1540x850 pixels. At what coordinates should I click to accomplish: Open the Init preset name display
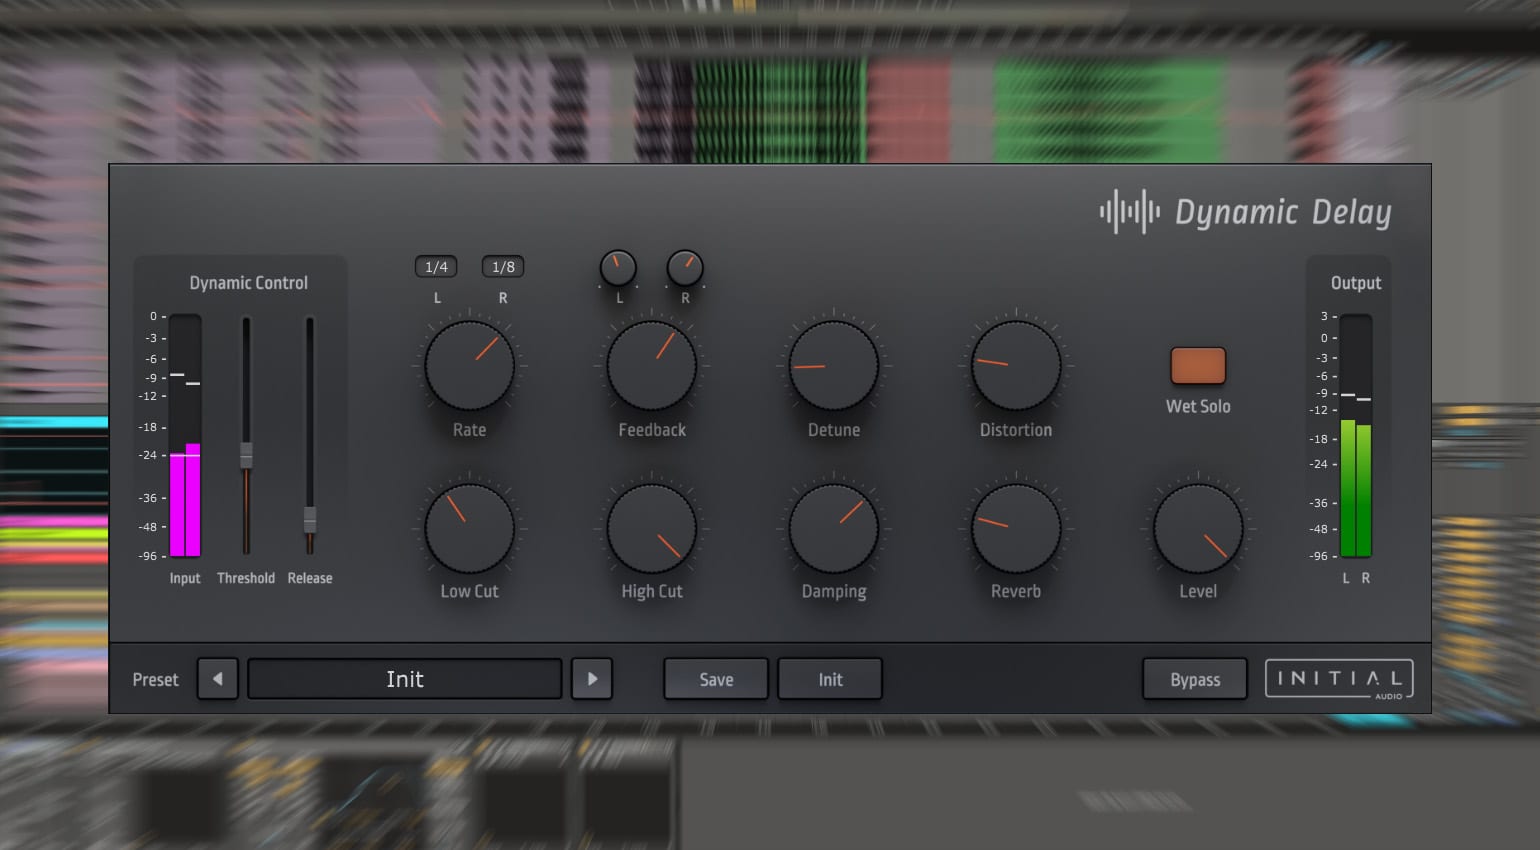[404, 679]
